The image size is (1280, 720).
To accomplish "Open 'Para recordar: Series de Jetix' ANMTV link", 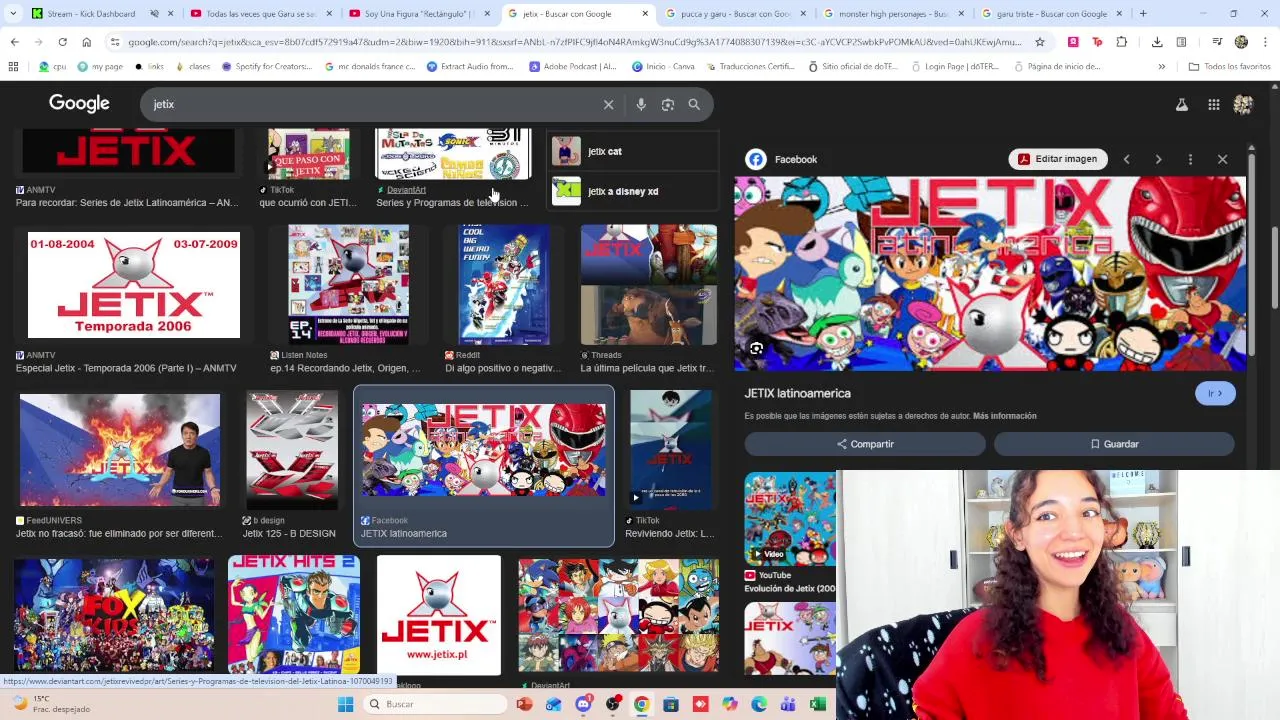I will pyautogui.click(x=127, y=203).
